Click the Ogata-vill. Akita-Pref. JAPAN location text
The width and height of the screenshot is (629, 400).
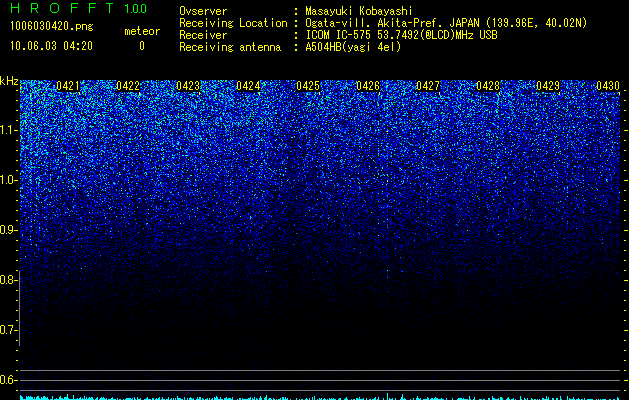point(446,23)
